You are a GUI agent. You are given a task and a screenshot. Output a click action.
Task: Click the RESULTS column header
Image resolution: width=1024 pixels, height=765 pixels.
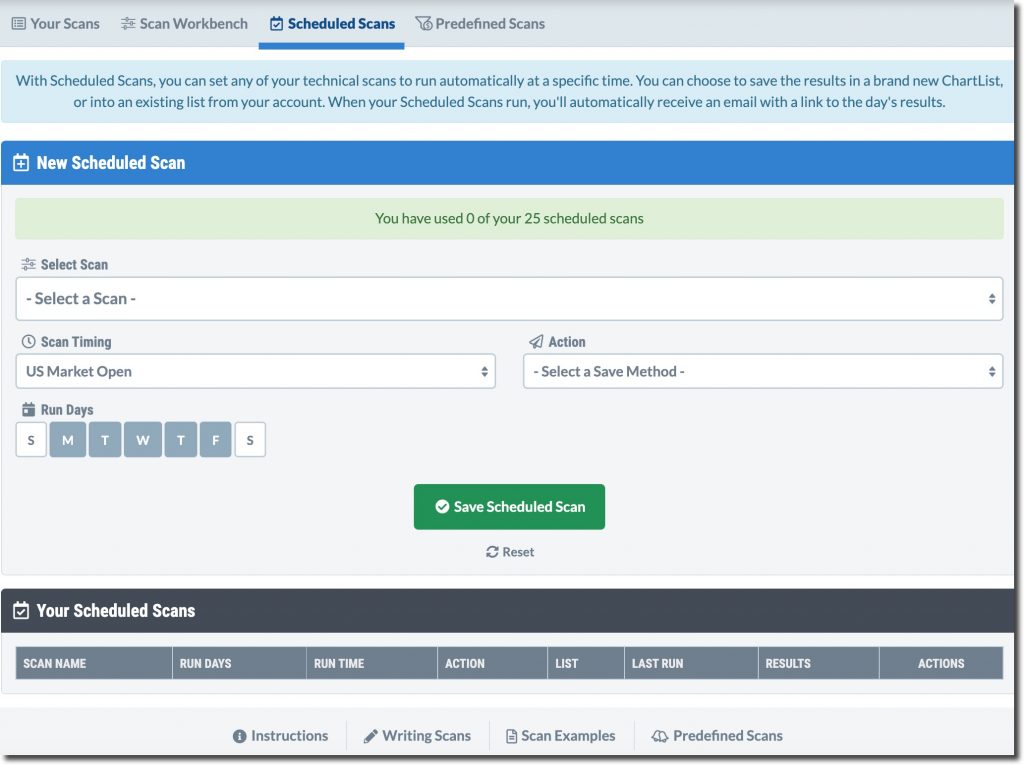click(818, 663)
